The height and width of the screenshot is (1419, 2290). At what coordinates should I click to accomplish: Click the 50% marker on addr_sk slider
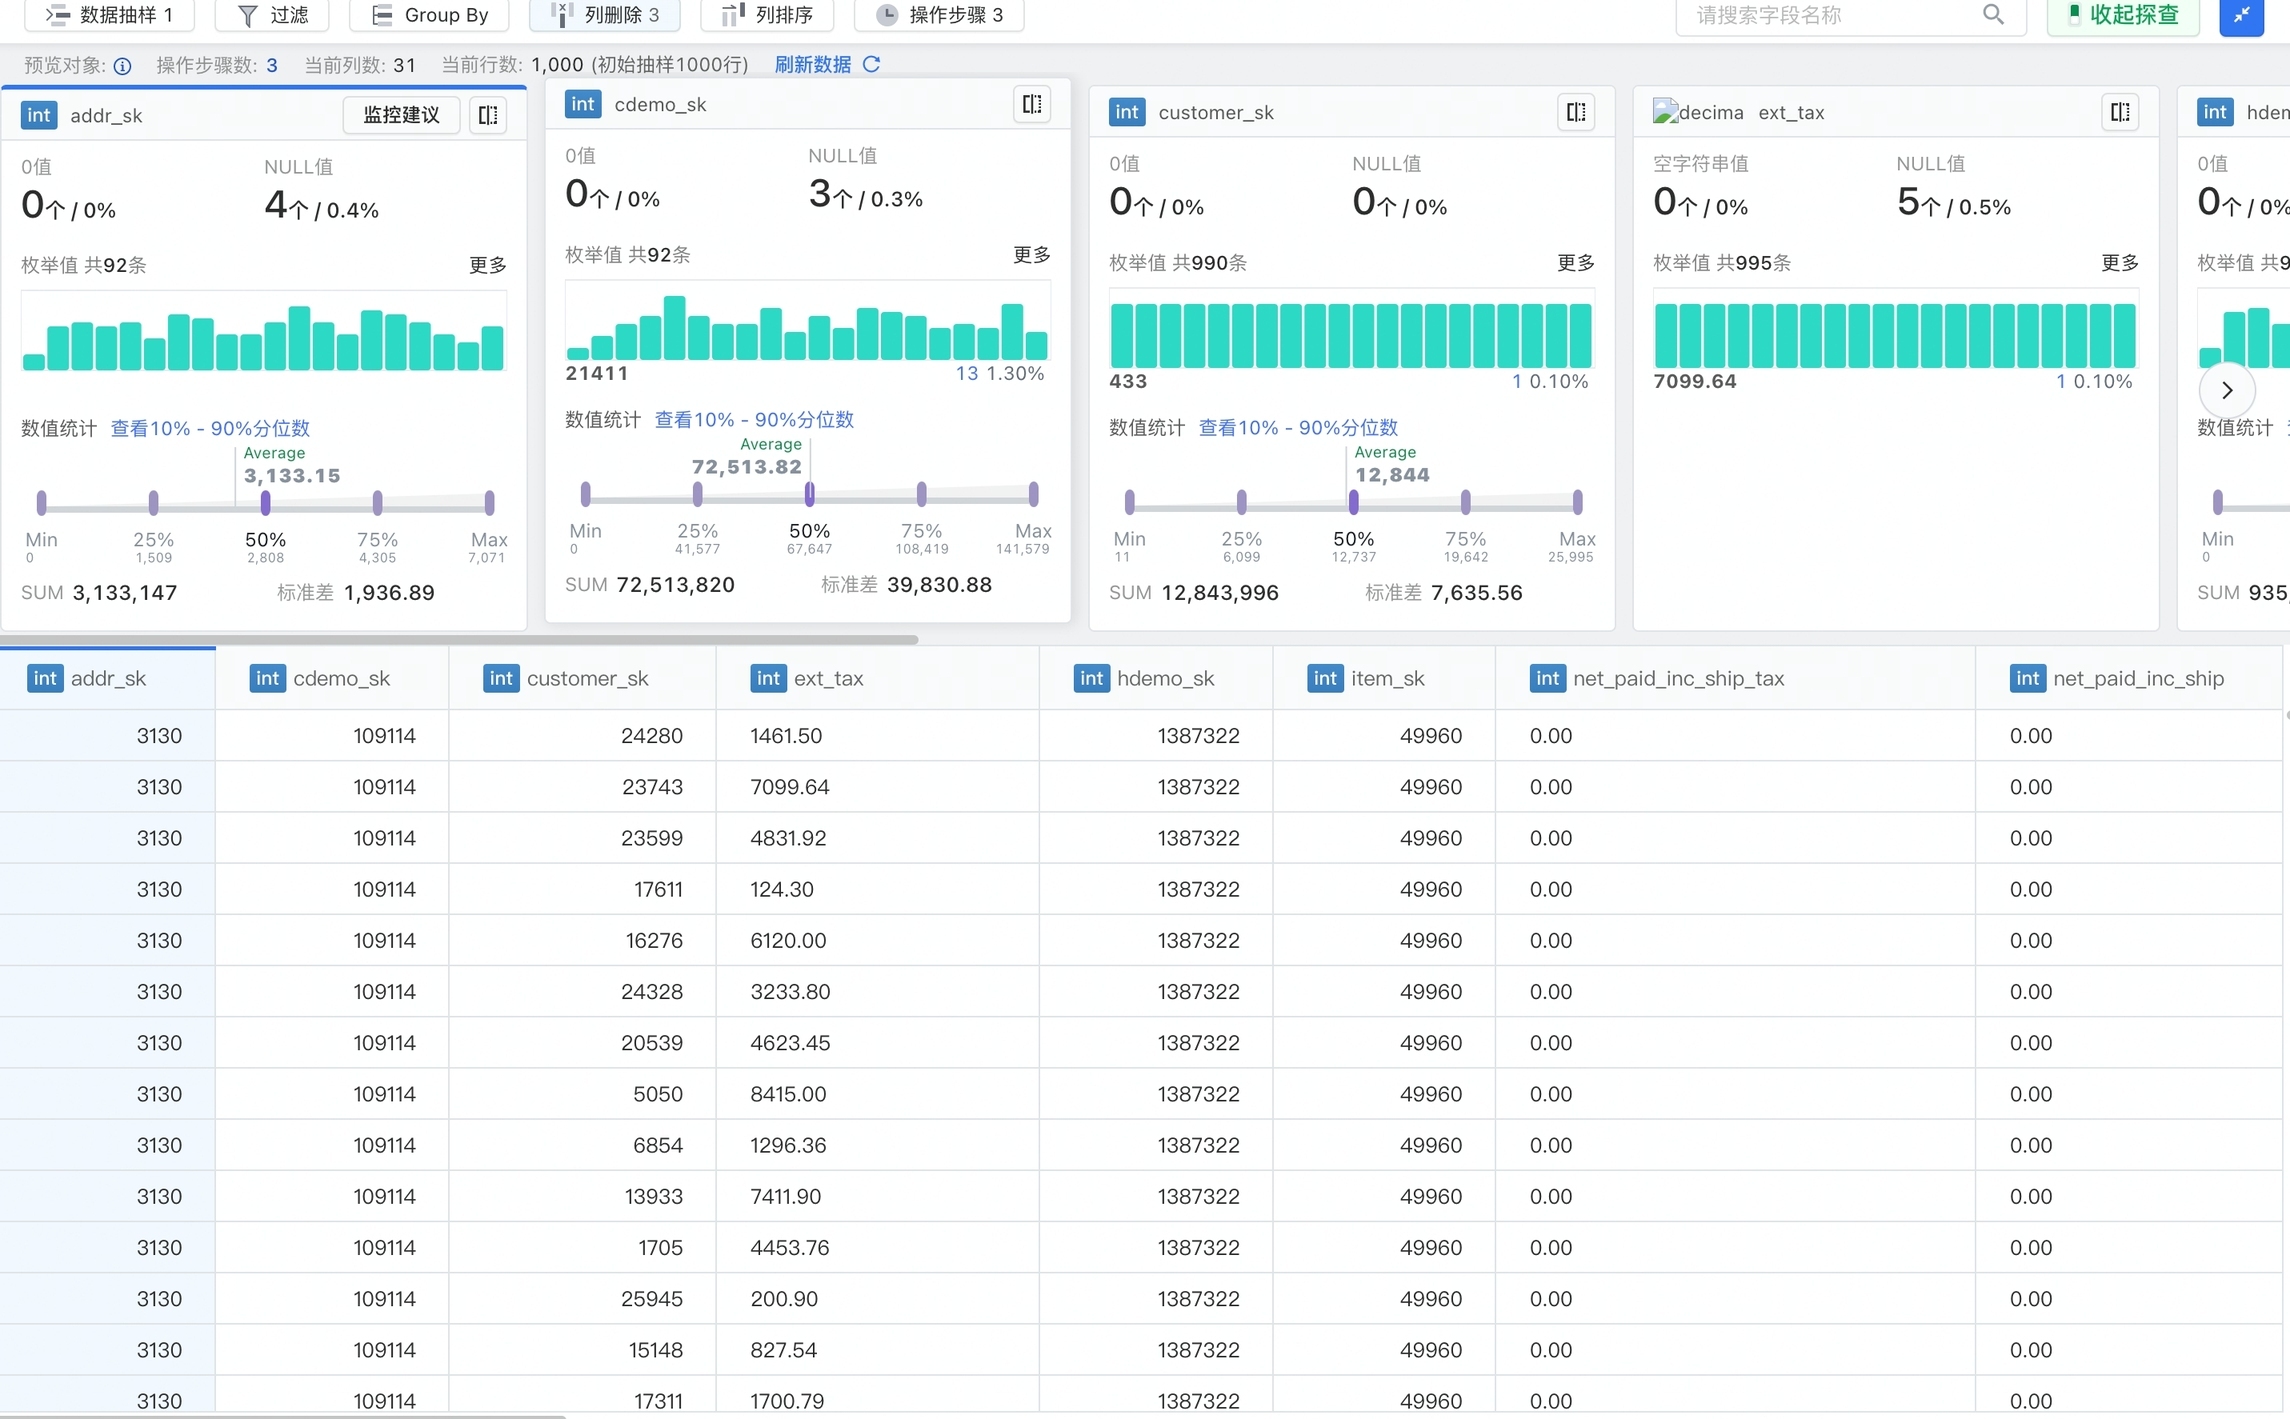click(x=265, y=503)
